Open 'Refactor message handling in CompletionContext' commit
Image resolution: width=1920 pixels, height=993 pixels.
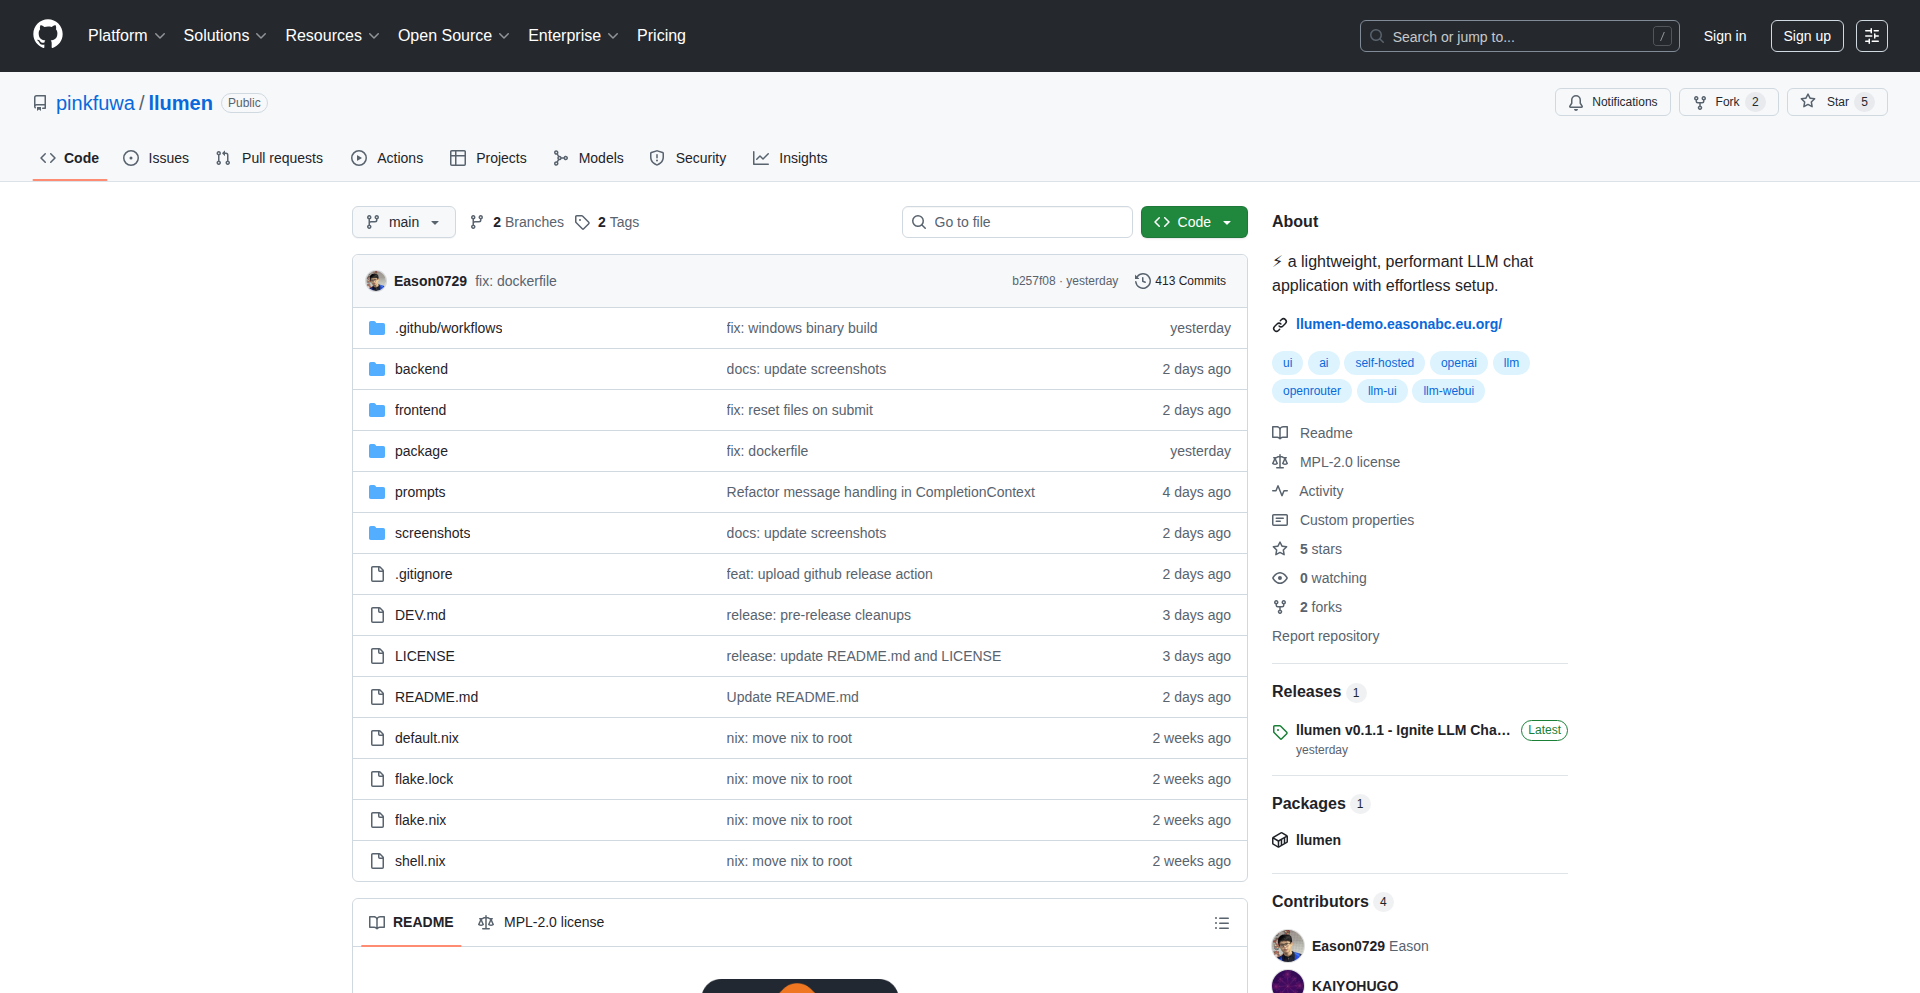click(x=880, y=492)
